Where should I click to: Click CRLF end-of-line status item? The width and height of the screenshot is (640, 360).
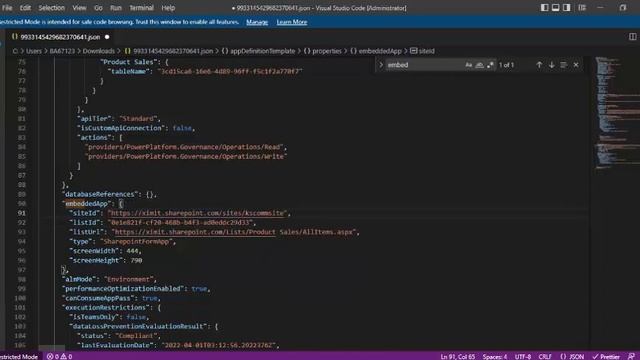pos(545,356)
